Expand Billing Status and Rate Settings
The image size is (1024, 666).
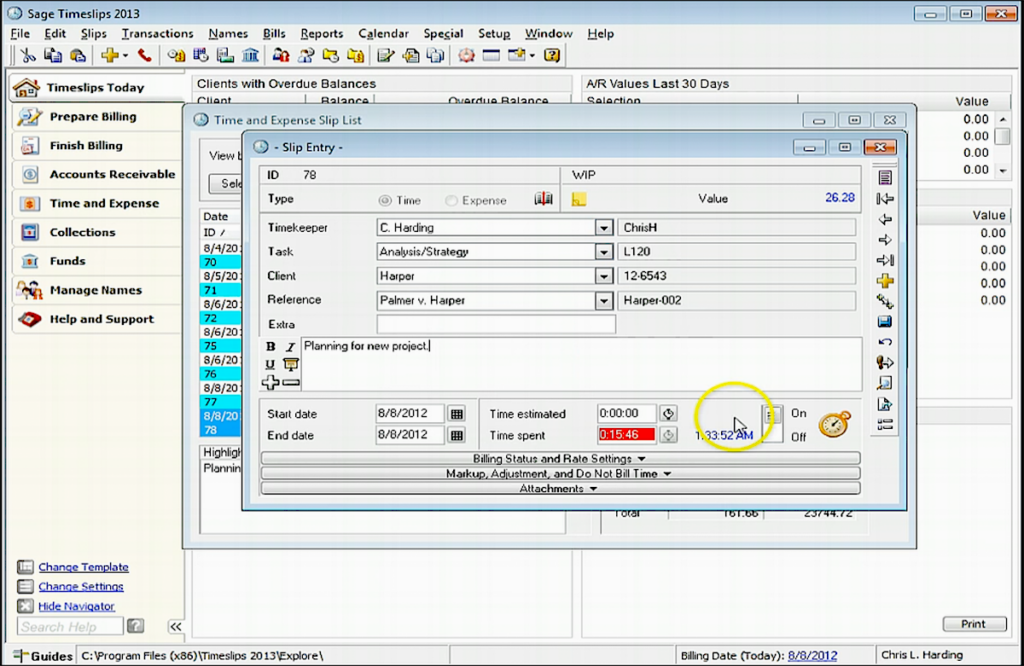point(560,458)
